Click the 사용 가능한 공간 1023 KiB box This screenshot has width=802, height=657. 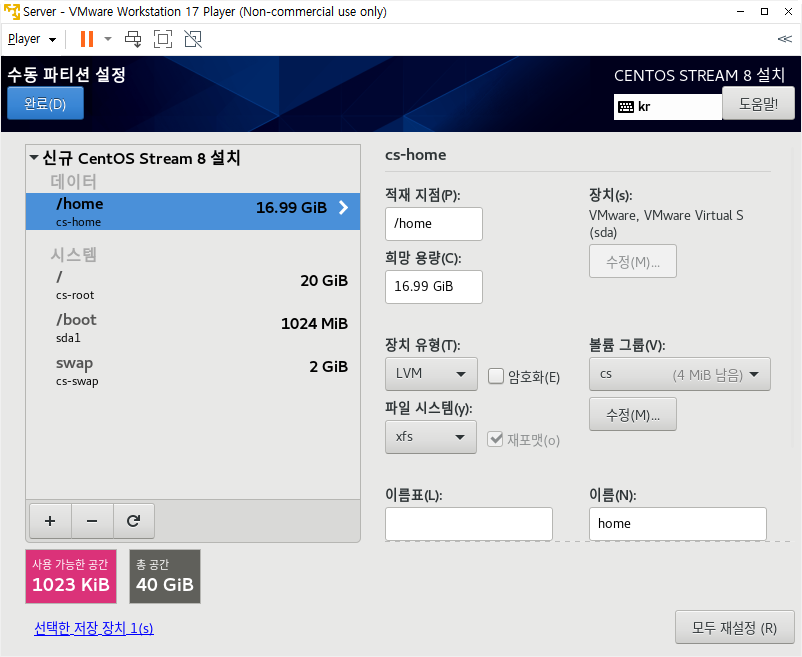point(71,576)
